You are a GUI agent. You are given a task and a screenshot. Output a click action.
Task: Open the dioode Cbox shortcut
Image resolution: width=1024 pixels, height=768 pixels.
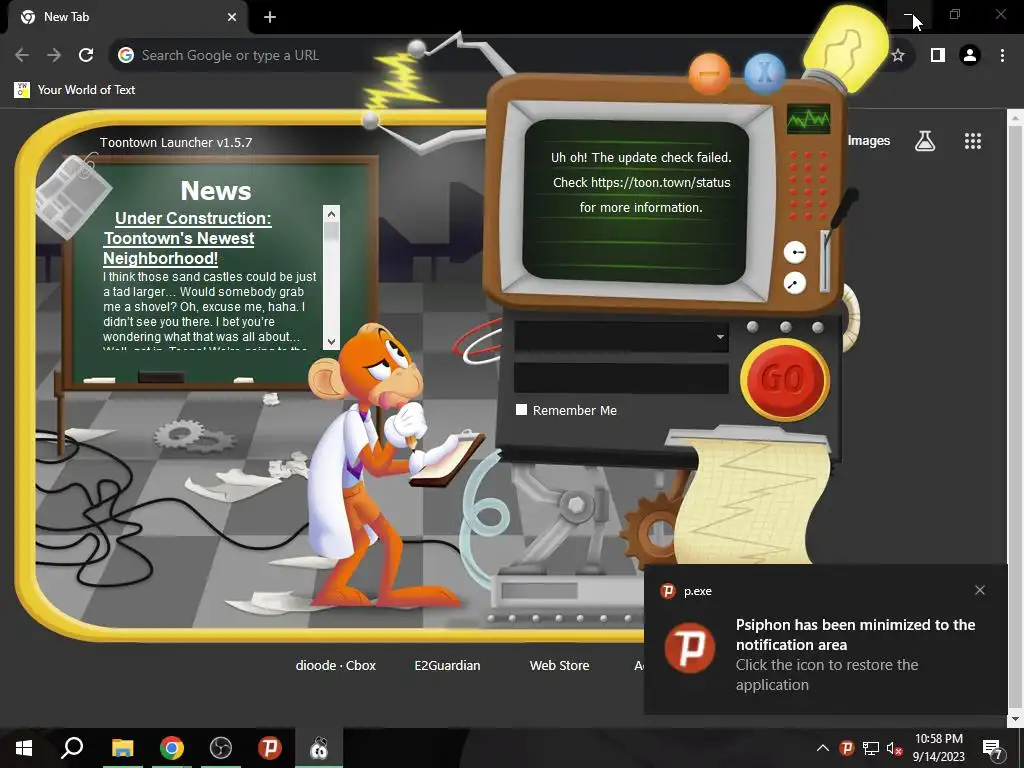tap(336, 665)
